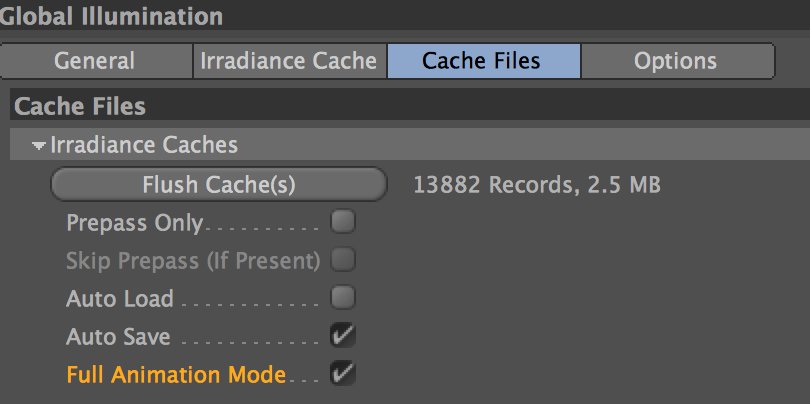Select the Cache Files tab

(x=484, y=61)
